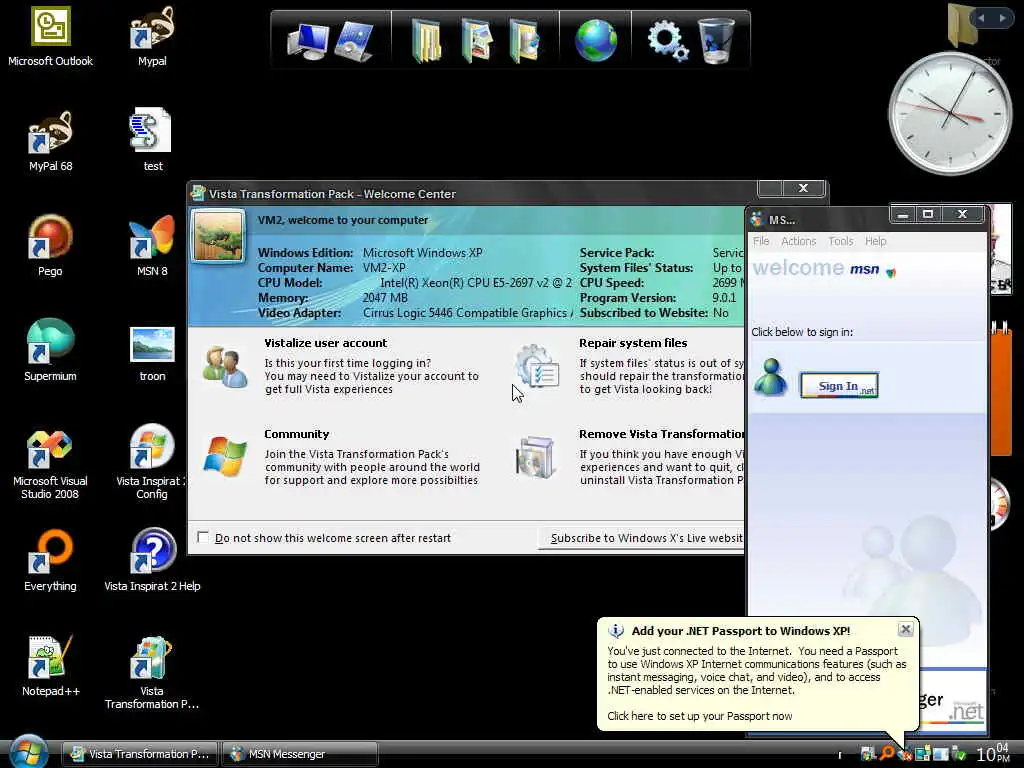Image resolution: width=1024 pixels, height=768 pixels.
Task: Launch the Pego desktop shortcut
Action: pyautogui.click(x=50, y=246)
